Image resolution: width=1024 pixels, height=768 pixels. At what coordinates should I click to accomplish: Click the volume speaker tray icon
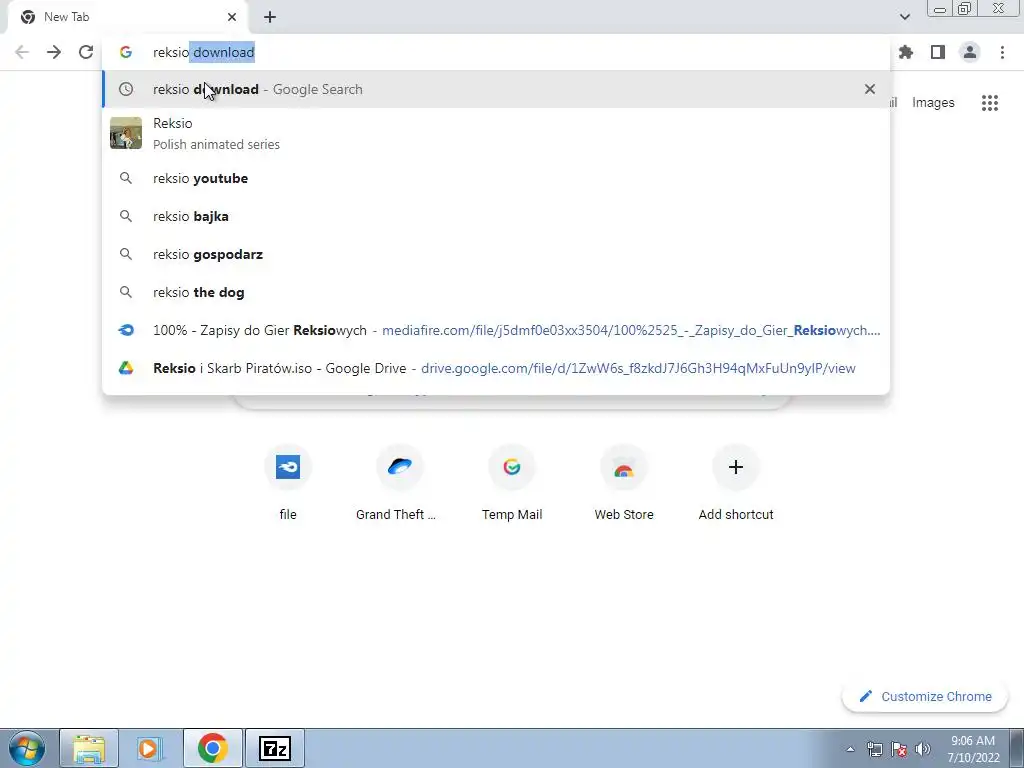pyautogui.click(x=923, y=749)
